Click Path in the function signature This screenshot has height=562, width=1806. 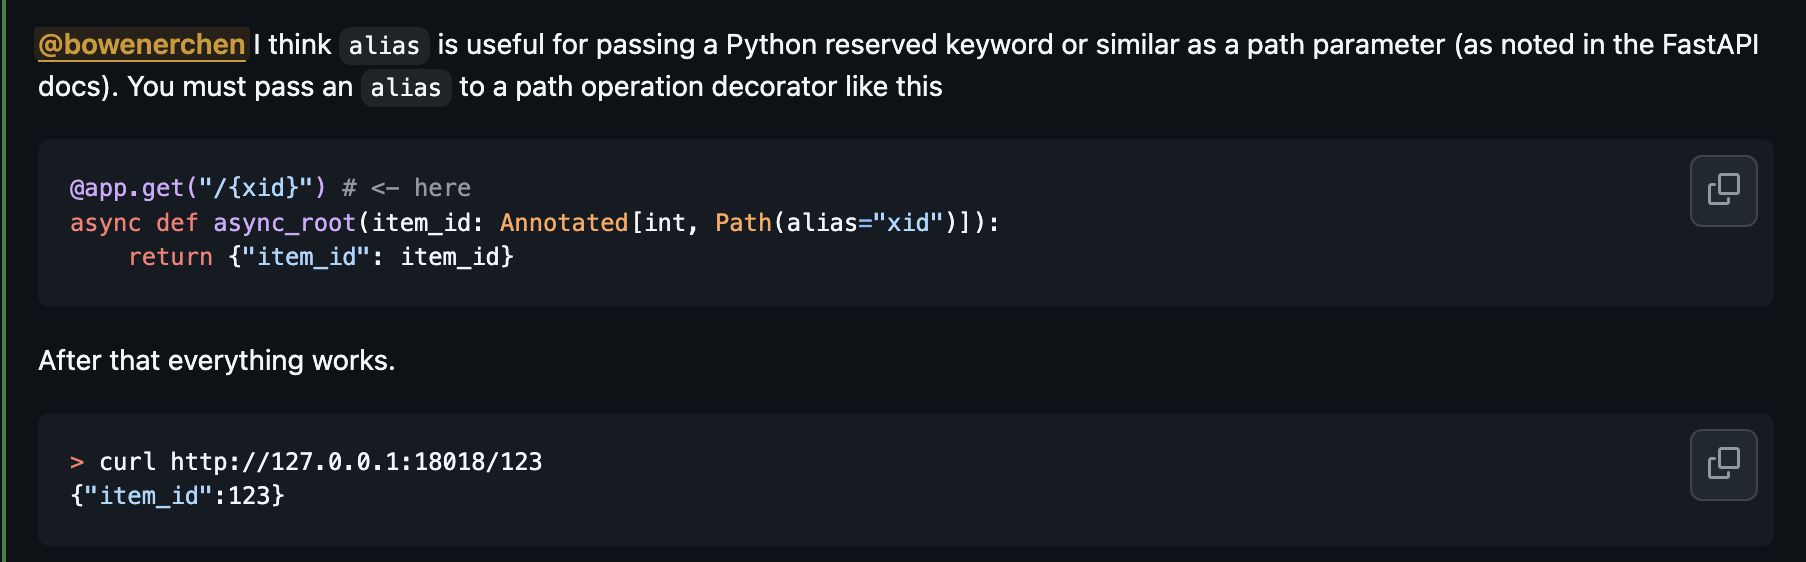coord(743,223)
